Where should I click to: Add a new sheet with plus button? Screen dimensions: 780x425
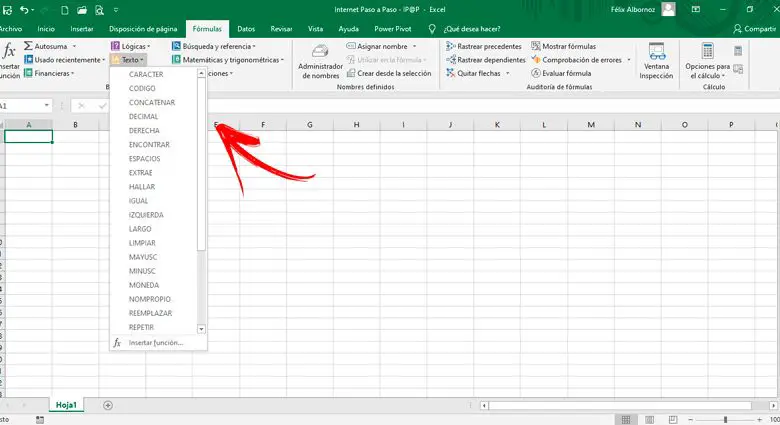108,405
